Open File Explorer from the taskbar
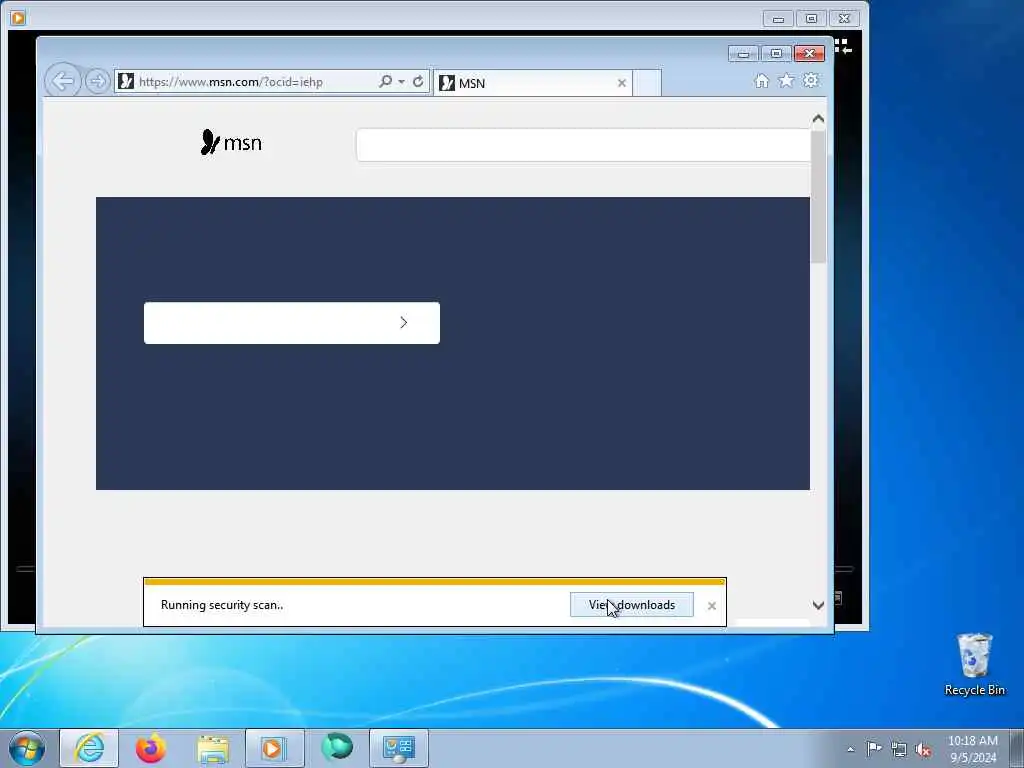1024x768 pixels. (x=213, y=749)
